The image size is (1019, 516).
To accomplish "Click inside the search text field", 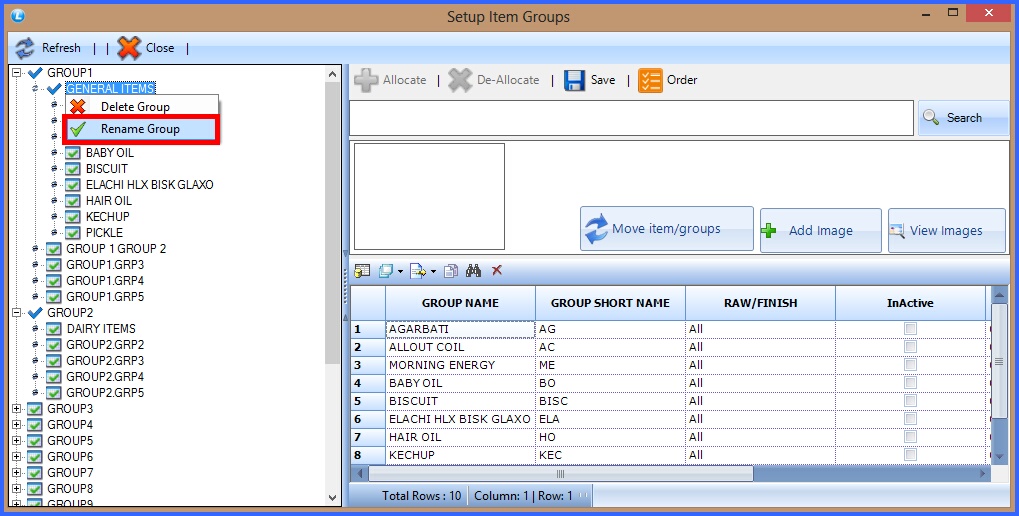I will (x=630, y=118).
